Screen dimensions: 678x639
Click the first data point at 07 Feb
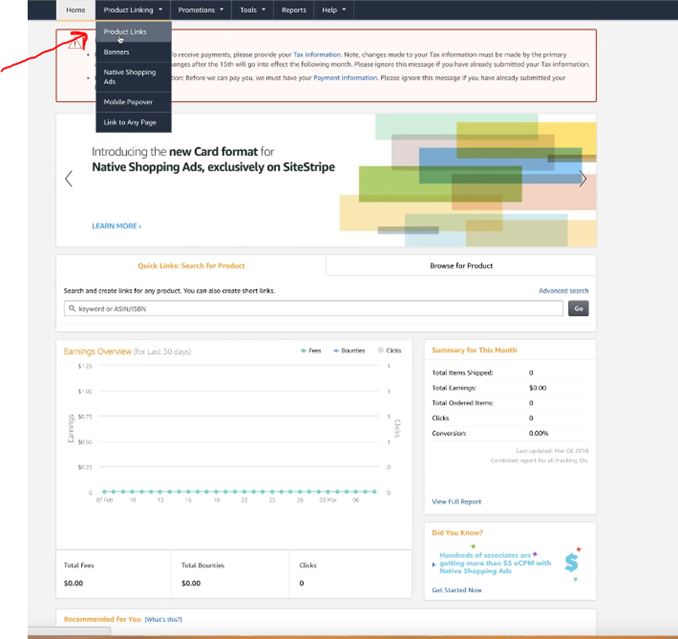tap(104, 492)
